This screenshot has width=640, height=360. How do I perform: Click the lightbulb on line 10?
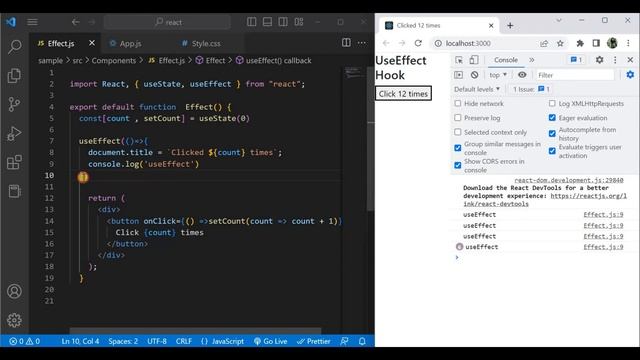coord(83,177)
